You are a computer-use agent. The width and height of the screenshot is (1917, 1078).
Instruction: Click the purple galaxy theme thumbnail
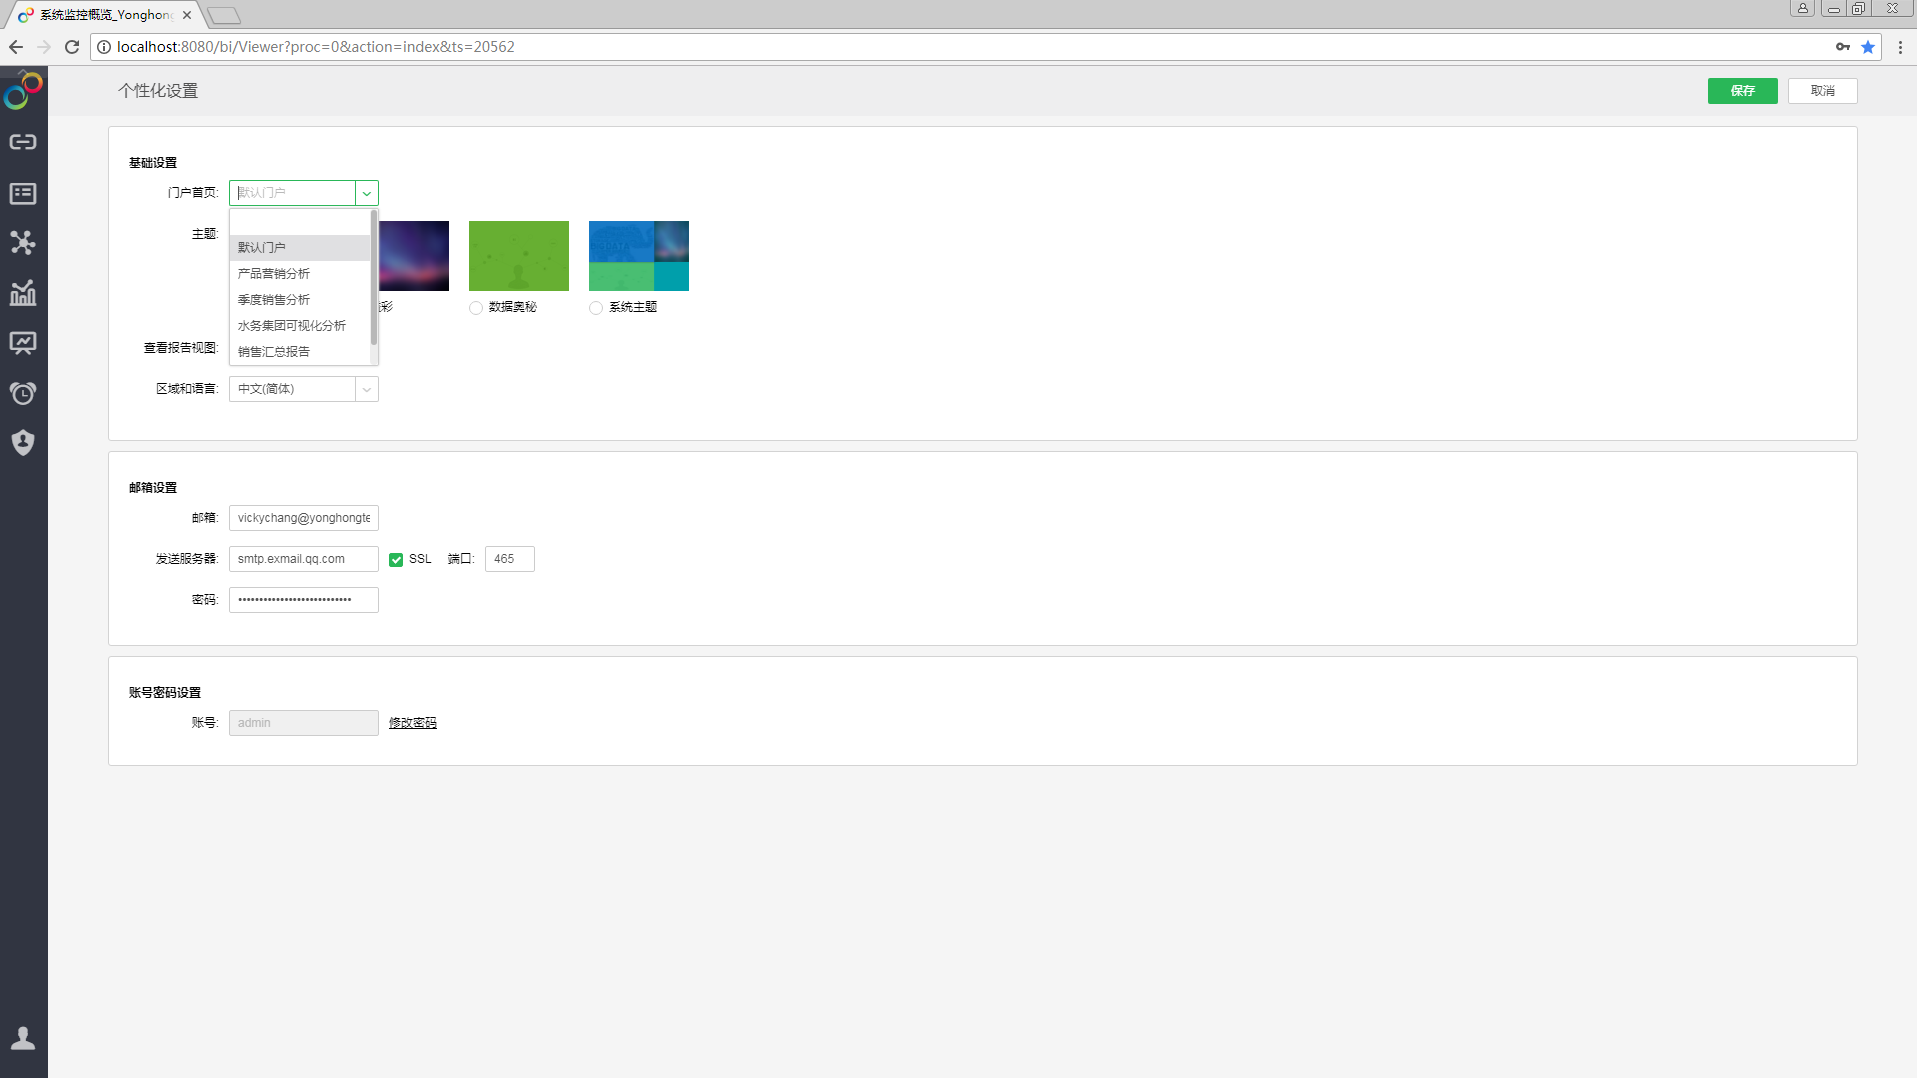[x=414, y=256]
